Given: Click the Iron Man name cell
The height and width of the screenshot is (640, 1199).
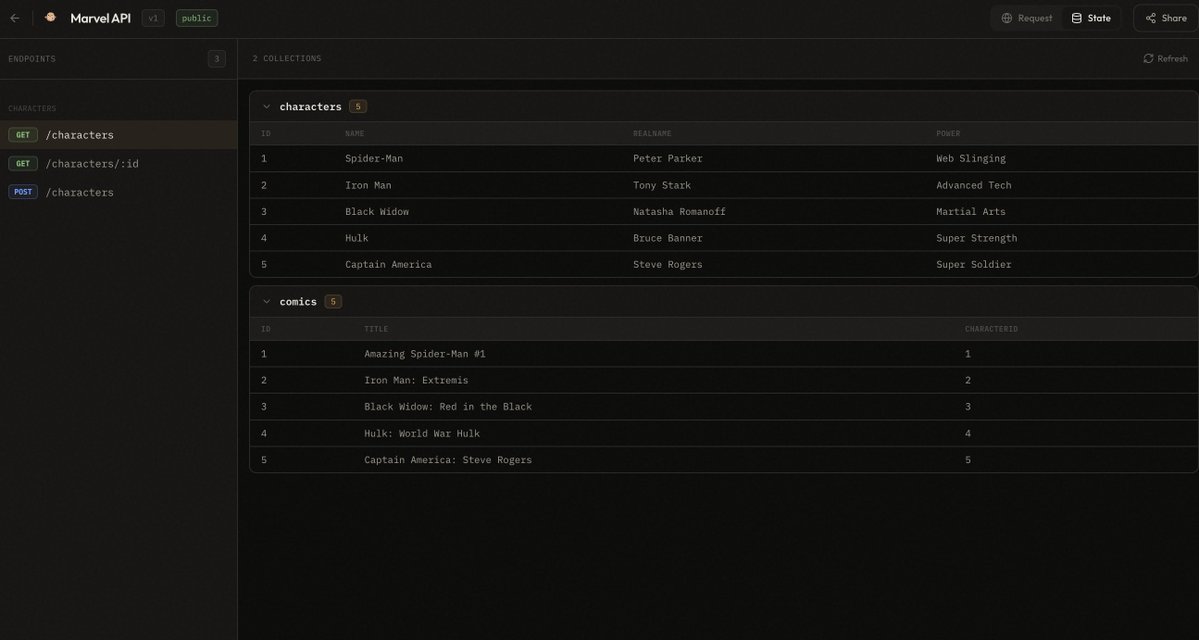Looking at the screenshot, I should click(x=368, y=185).
